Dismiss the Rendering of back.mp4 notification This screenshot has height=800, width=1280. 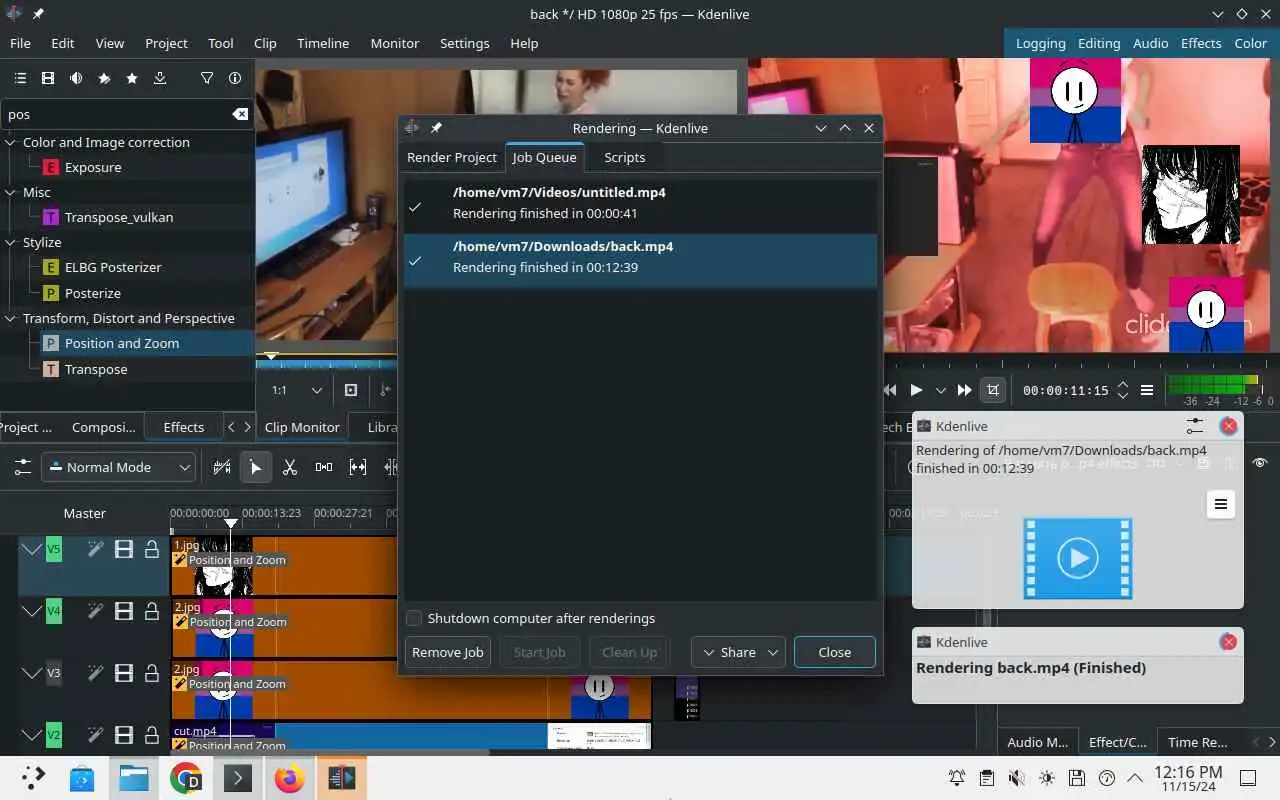(1229, 426)
